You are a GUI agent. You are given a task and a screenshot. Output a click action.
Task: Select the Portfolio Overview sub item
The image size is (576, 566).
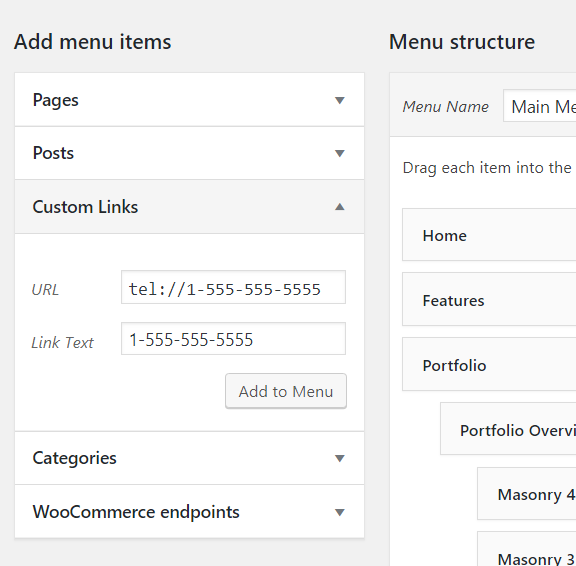point(508,429)
